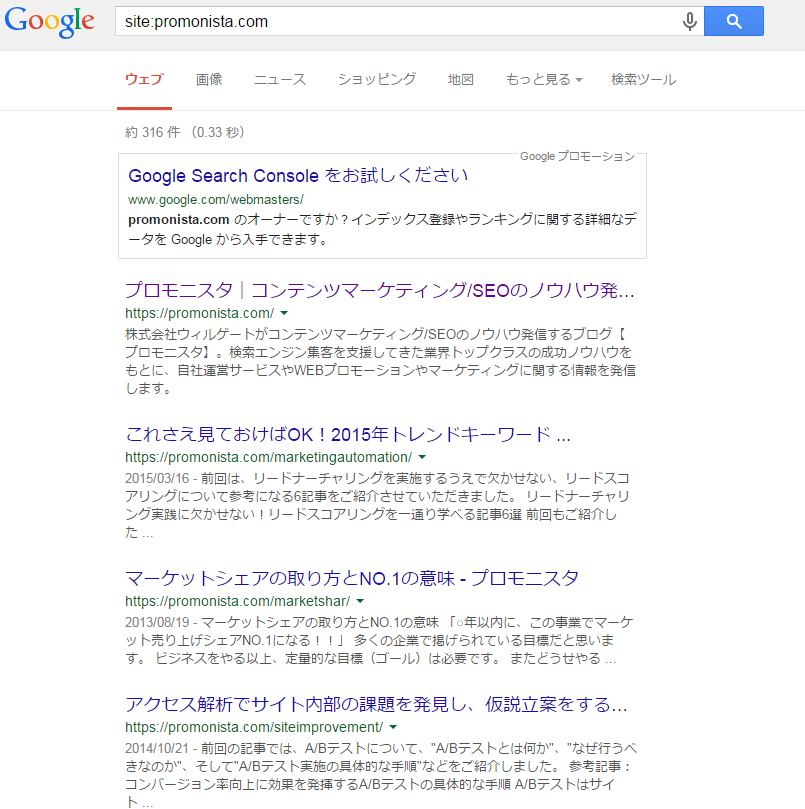Click the microphone voice search icon
The height and width of the screenshot is (809, 805).
click(689, 21)
